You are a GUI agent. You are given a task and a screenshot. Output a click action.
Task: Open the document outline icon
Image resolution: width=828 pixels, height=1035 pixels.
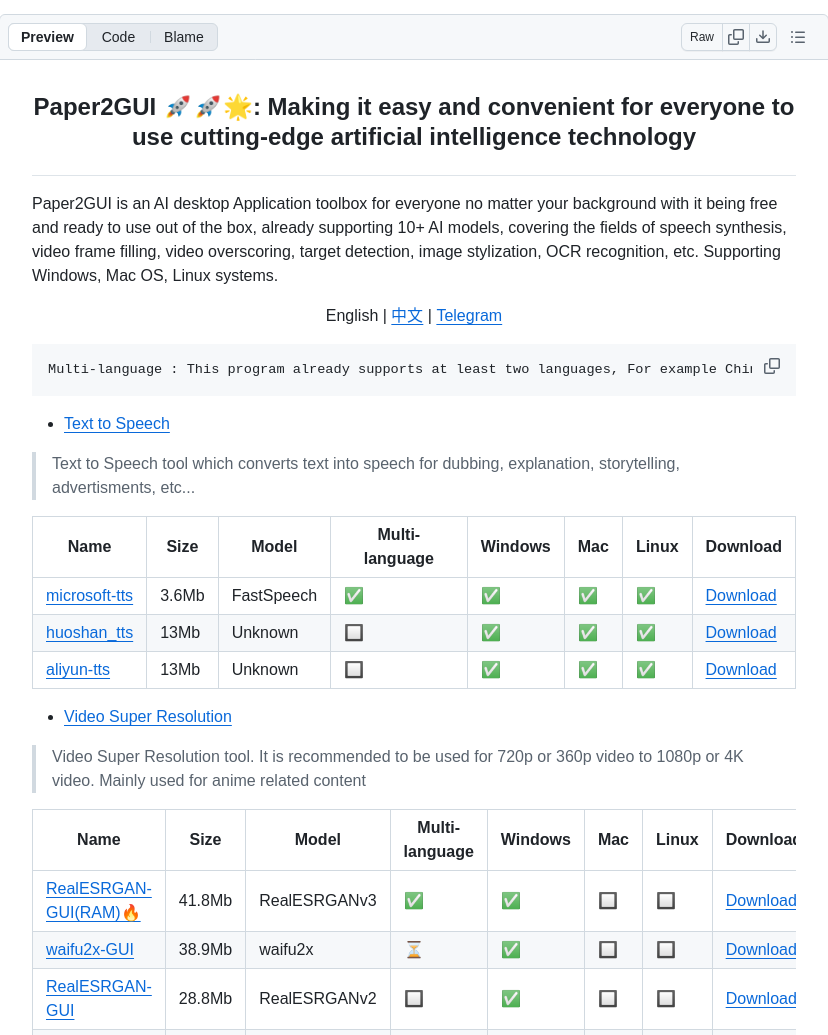(x=798, y=37)
